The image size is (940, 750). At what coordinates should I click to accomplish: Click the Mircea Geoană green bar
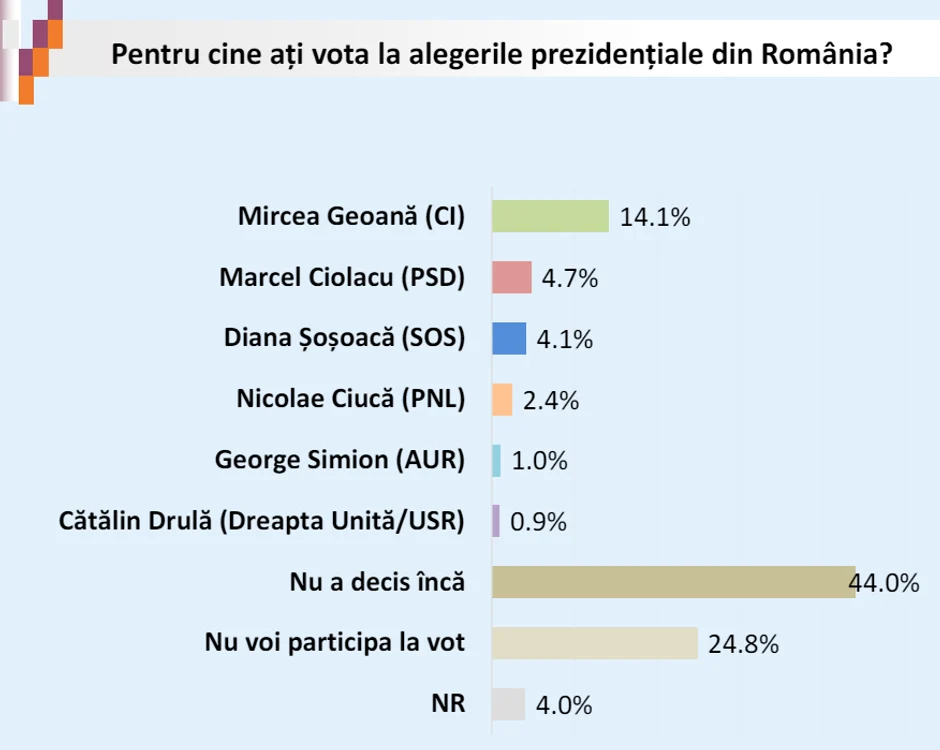point(550,216)
